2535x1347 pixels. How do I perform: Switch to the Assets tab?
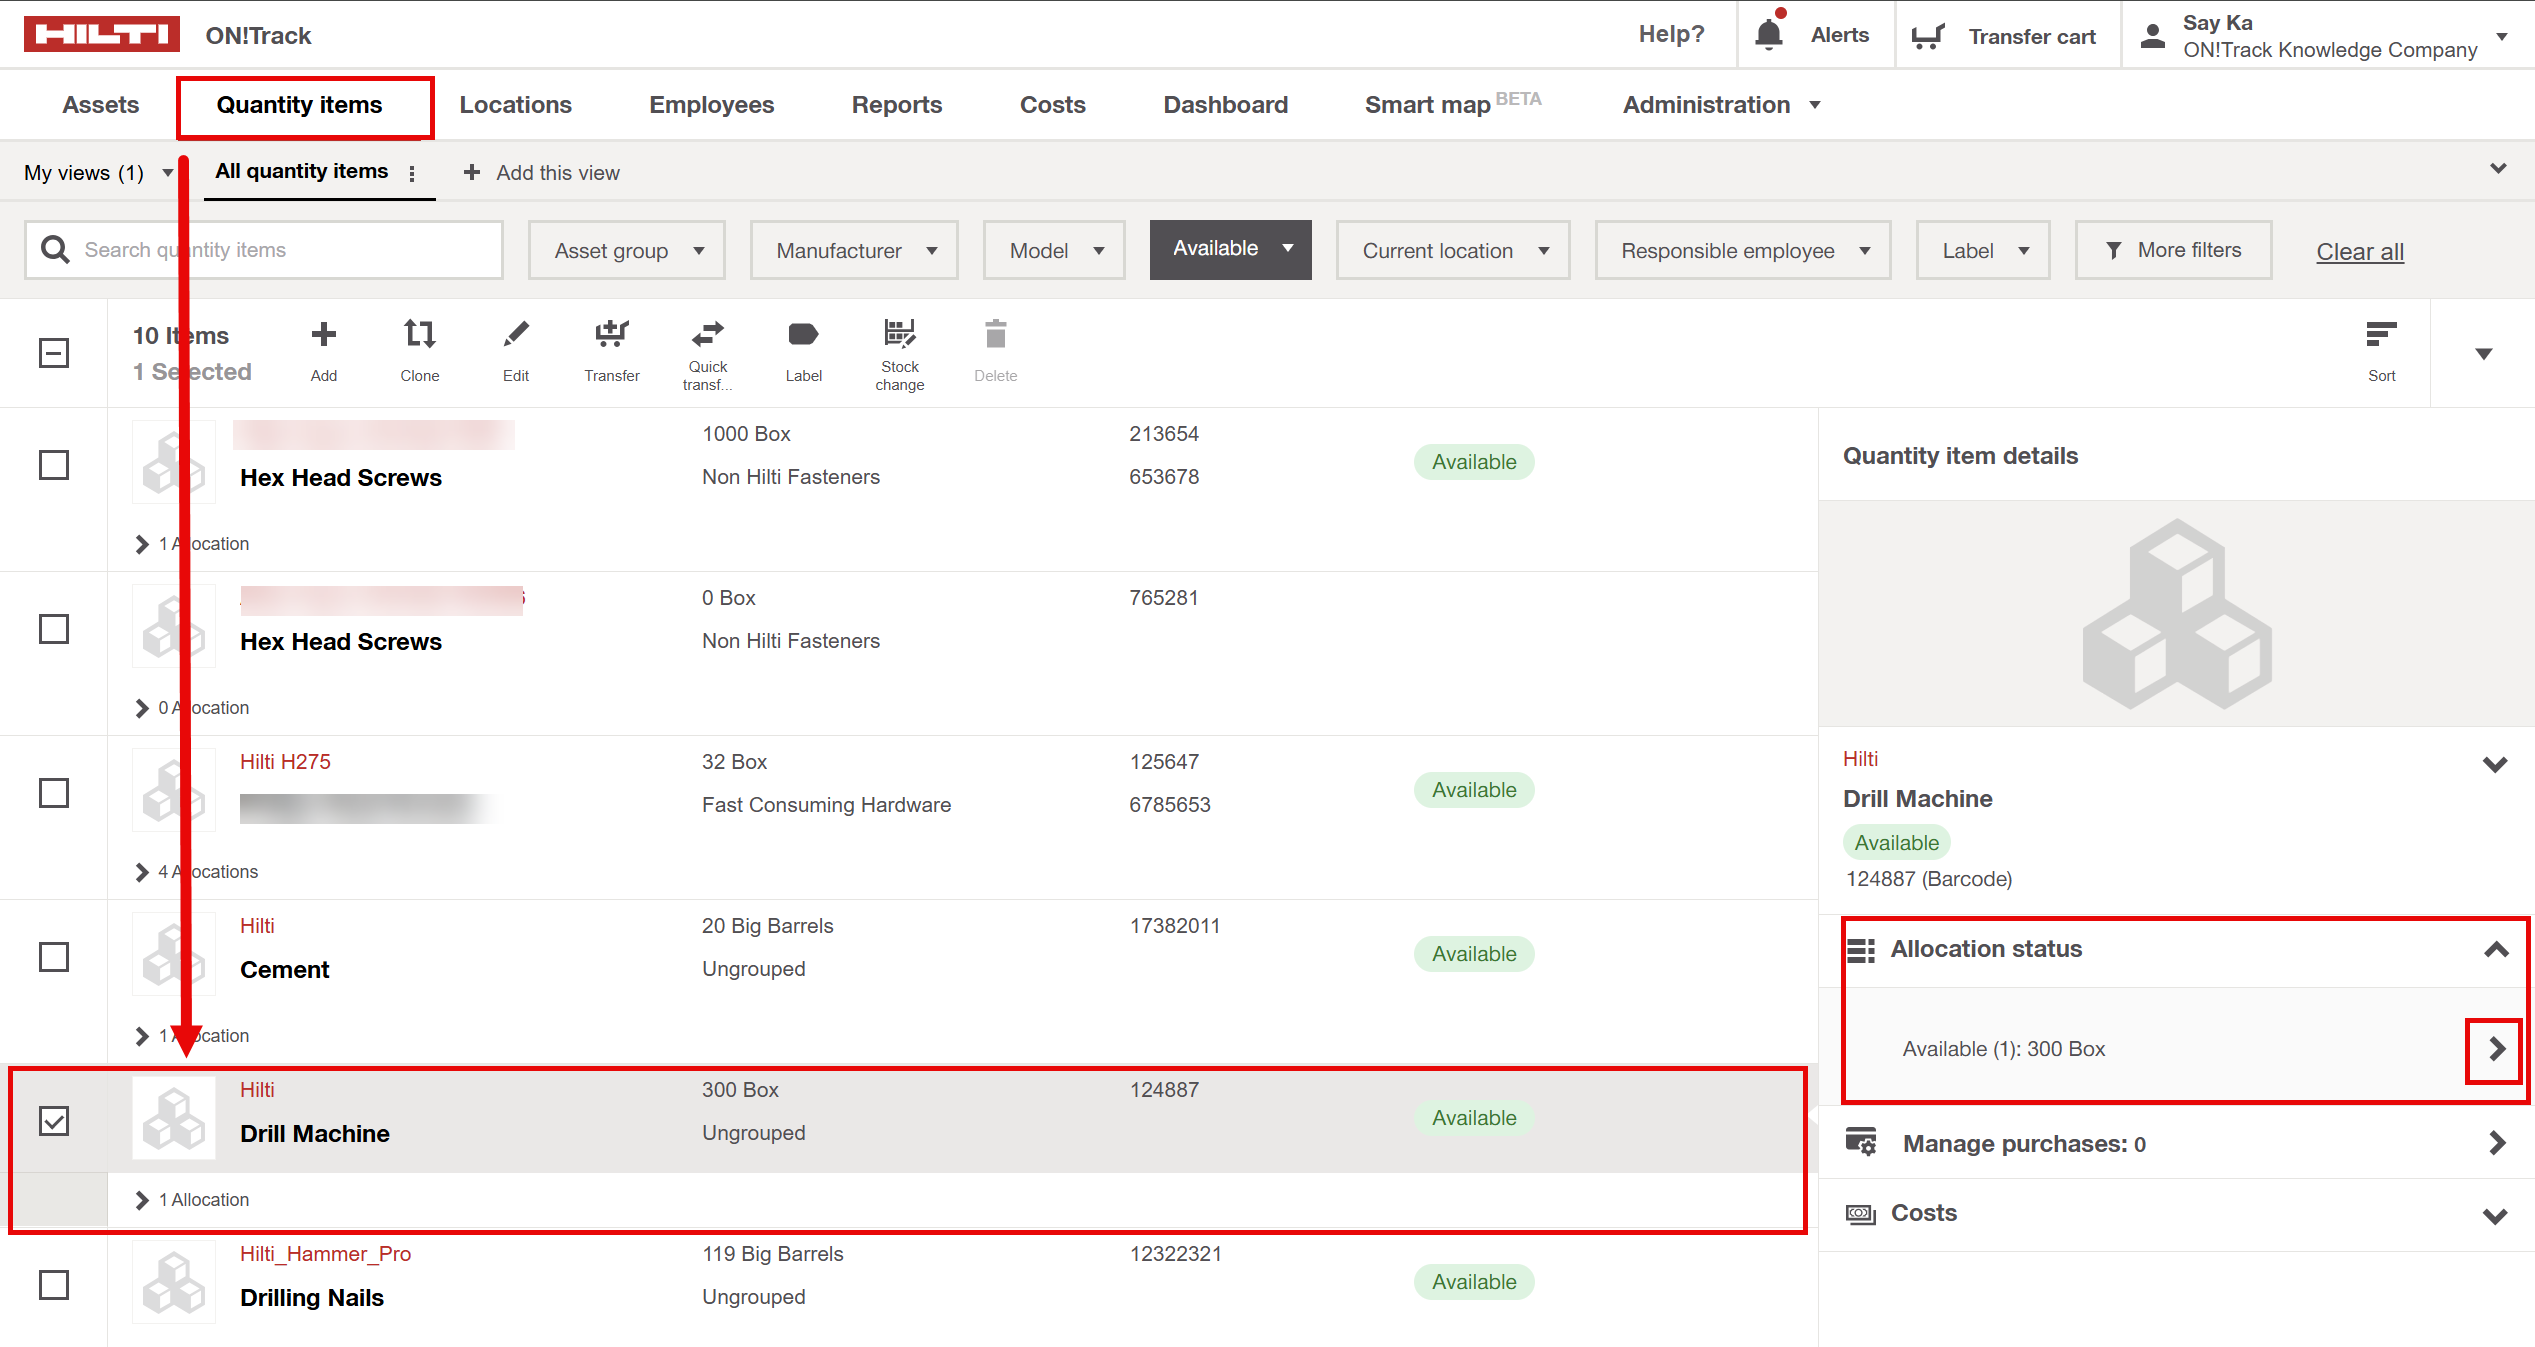tap(100, 104)
